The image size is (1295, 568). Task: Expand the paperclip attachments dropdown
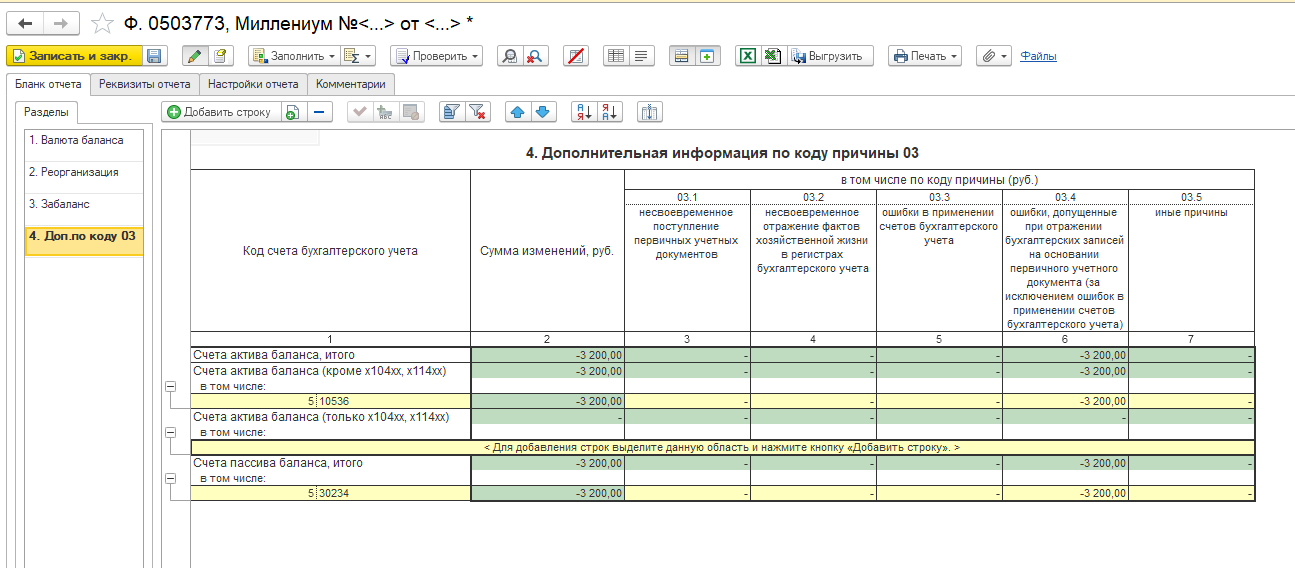[993, 56]
